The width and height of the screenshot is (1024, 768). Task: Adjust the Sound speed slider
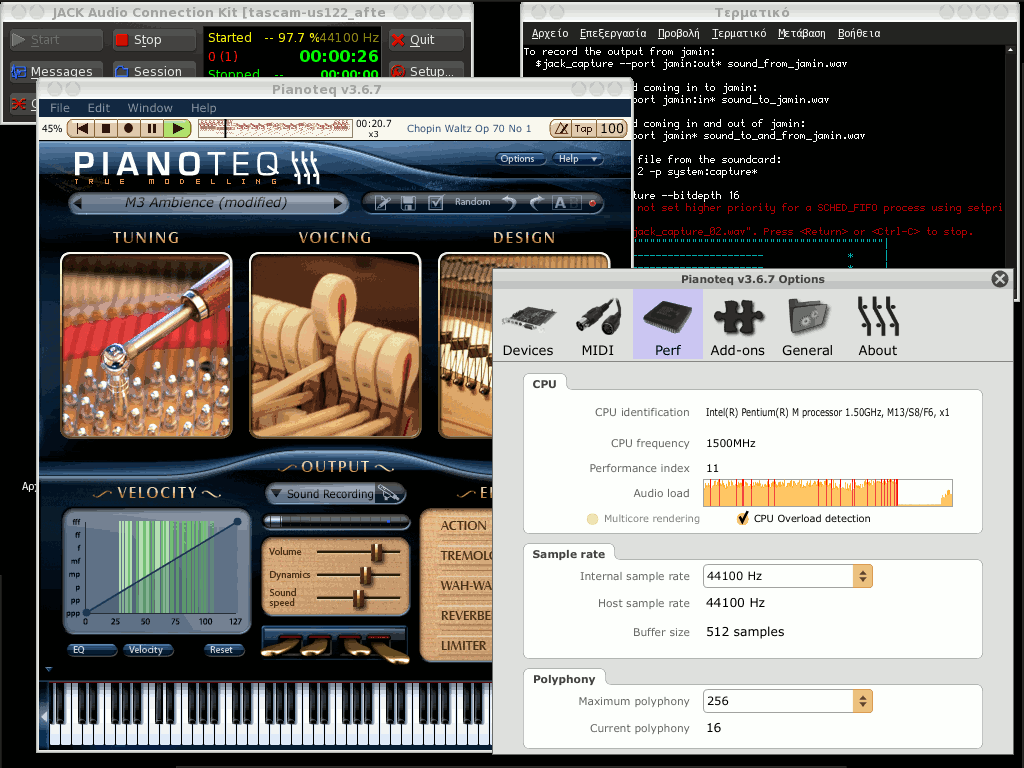point(359,598)
